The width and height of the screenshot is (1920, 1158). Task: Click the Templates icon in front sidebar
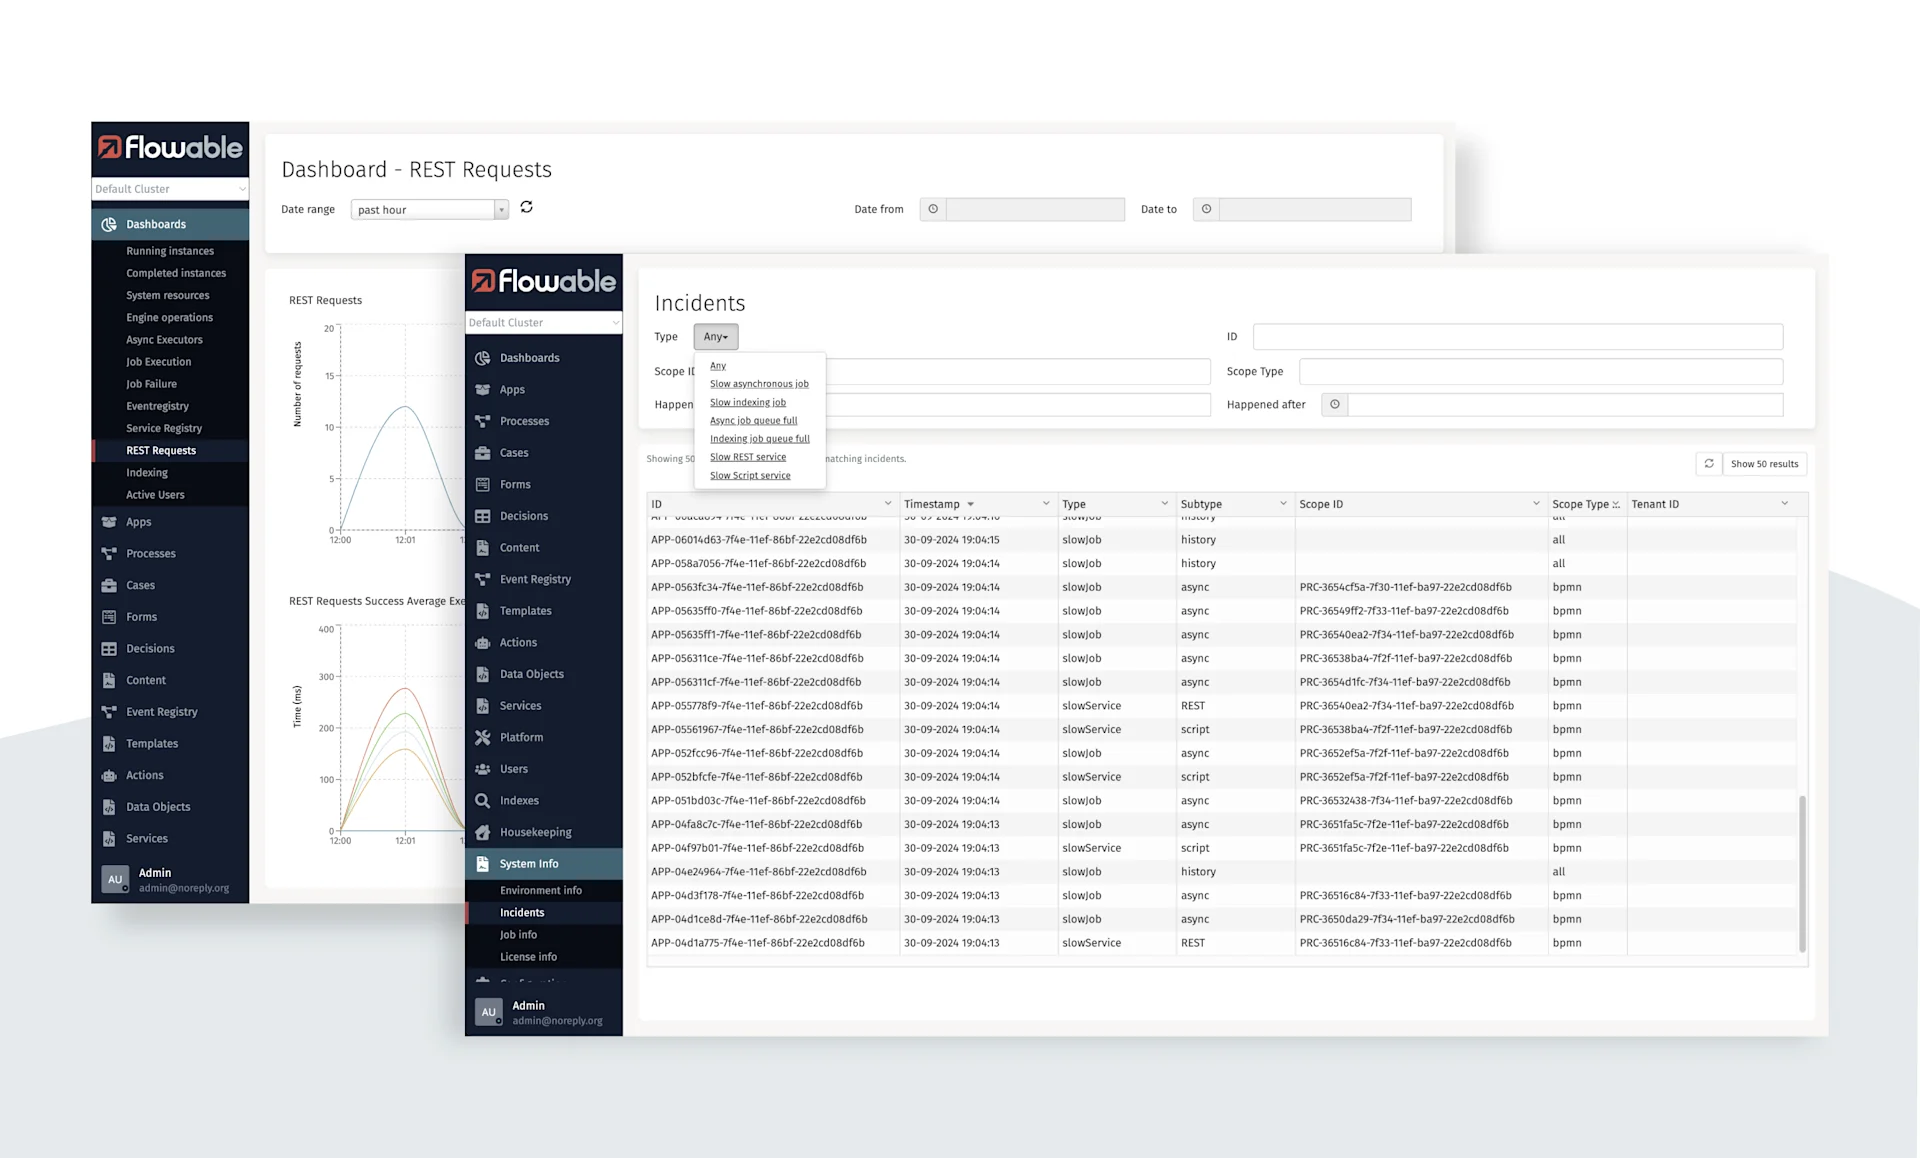click(x=483, y=611)
